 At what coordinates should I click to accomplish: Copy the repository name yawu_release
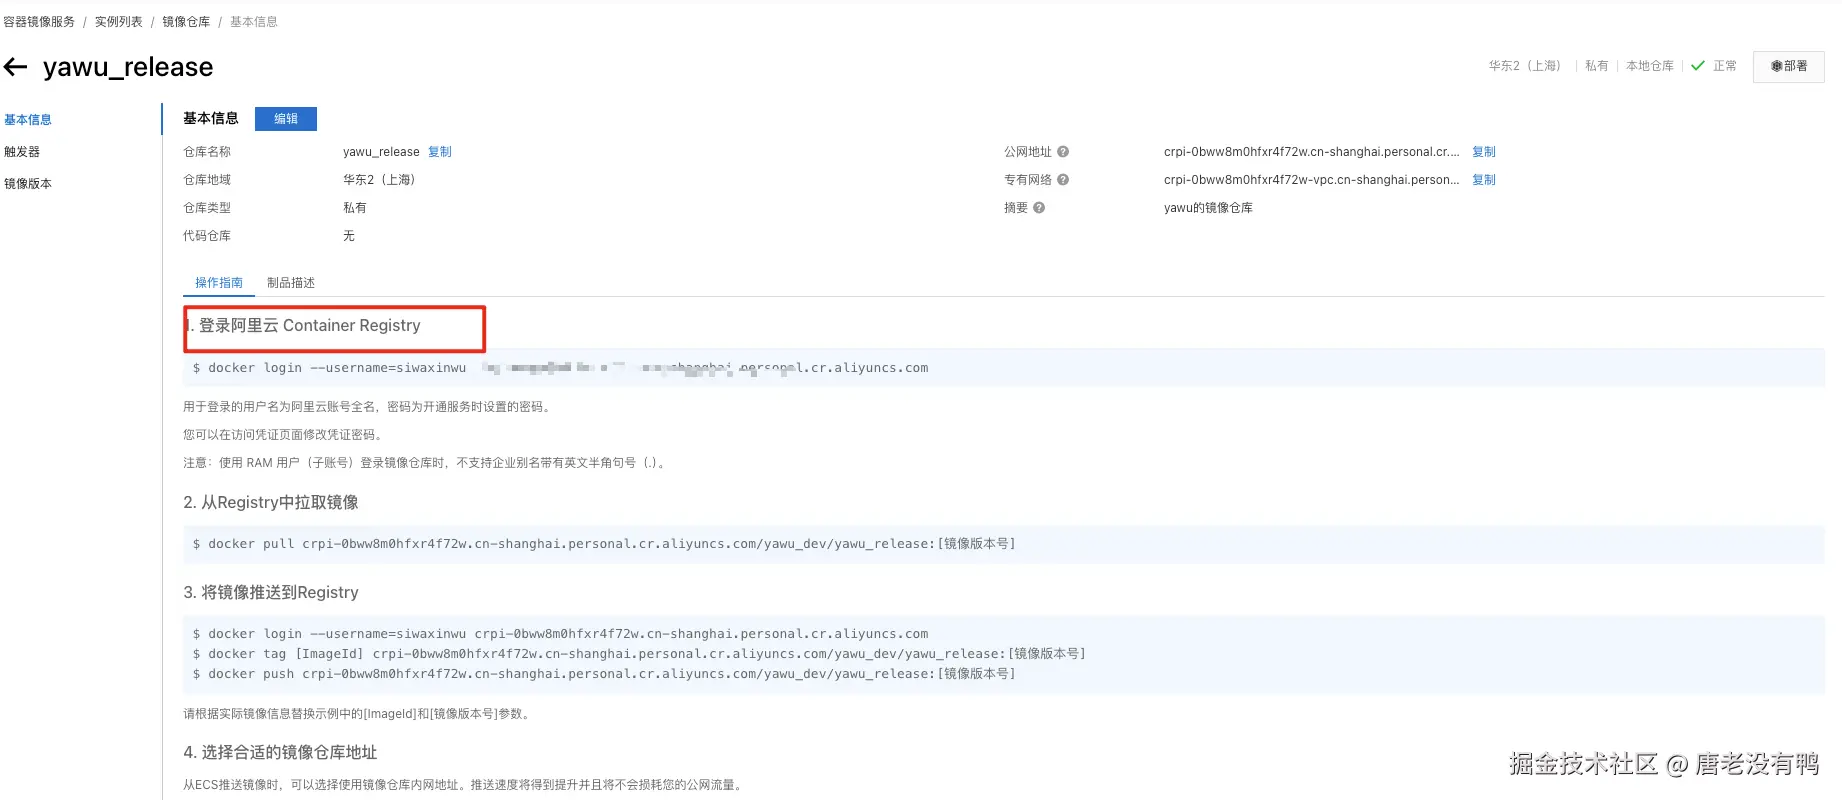[x=440, y=152]
